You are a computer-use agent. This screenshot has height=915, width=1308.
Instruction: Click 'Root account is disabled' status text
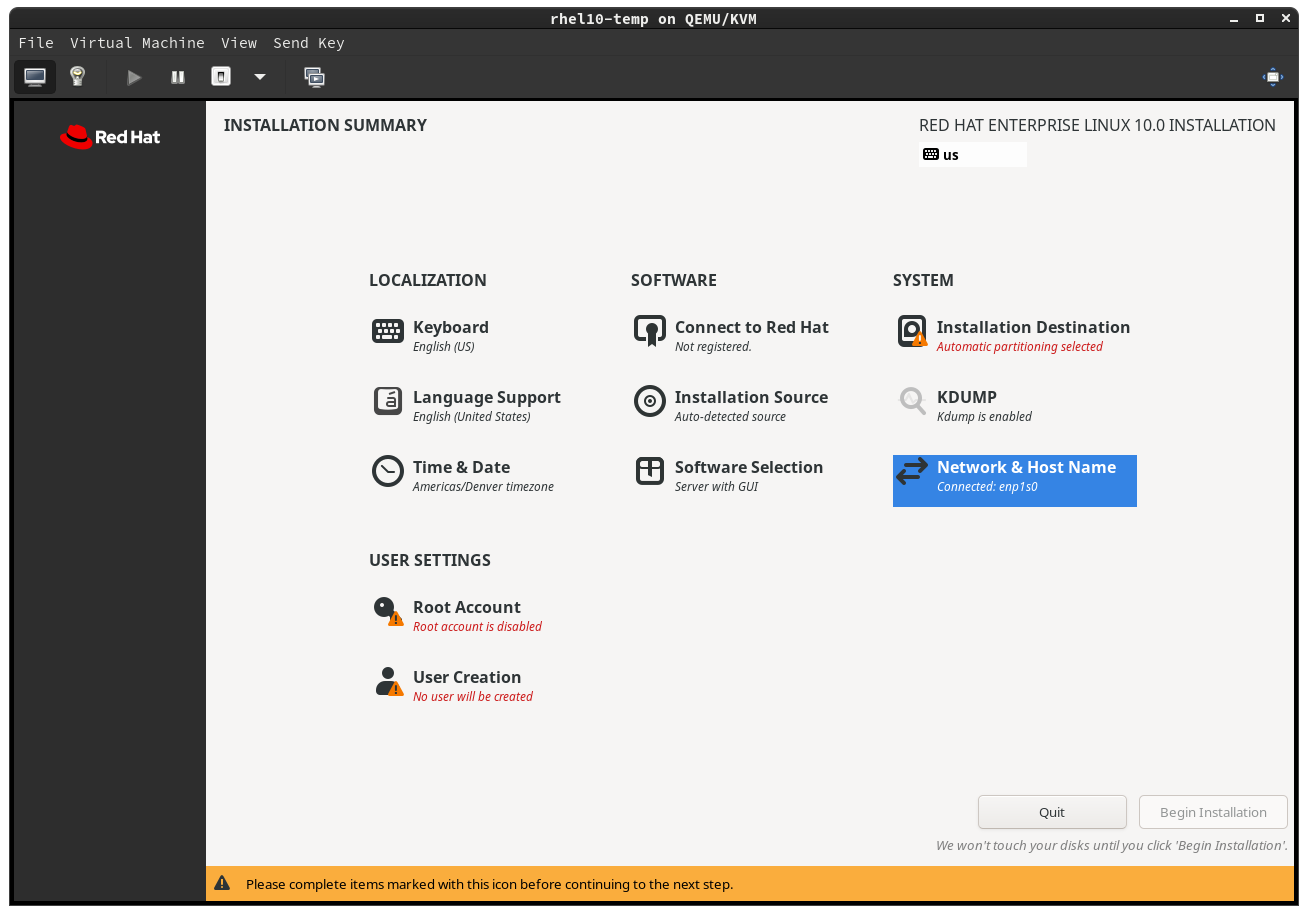477,627
